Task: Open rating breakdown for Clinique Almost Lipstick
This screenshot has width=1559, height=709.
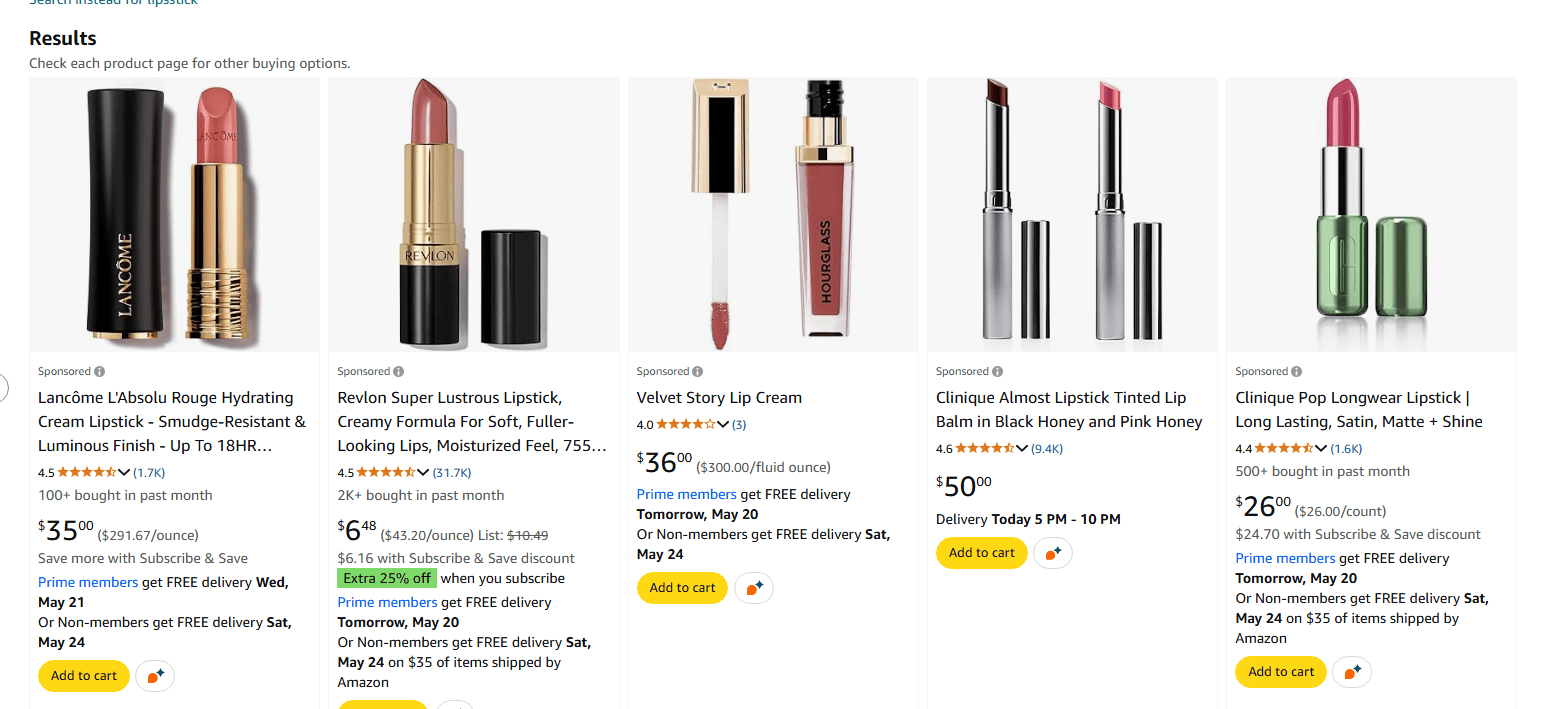Action: pos(1021,449)
